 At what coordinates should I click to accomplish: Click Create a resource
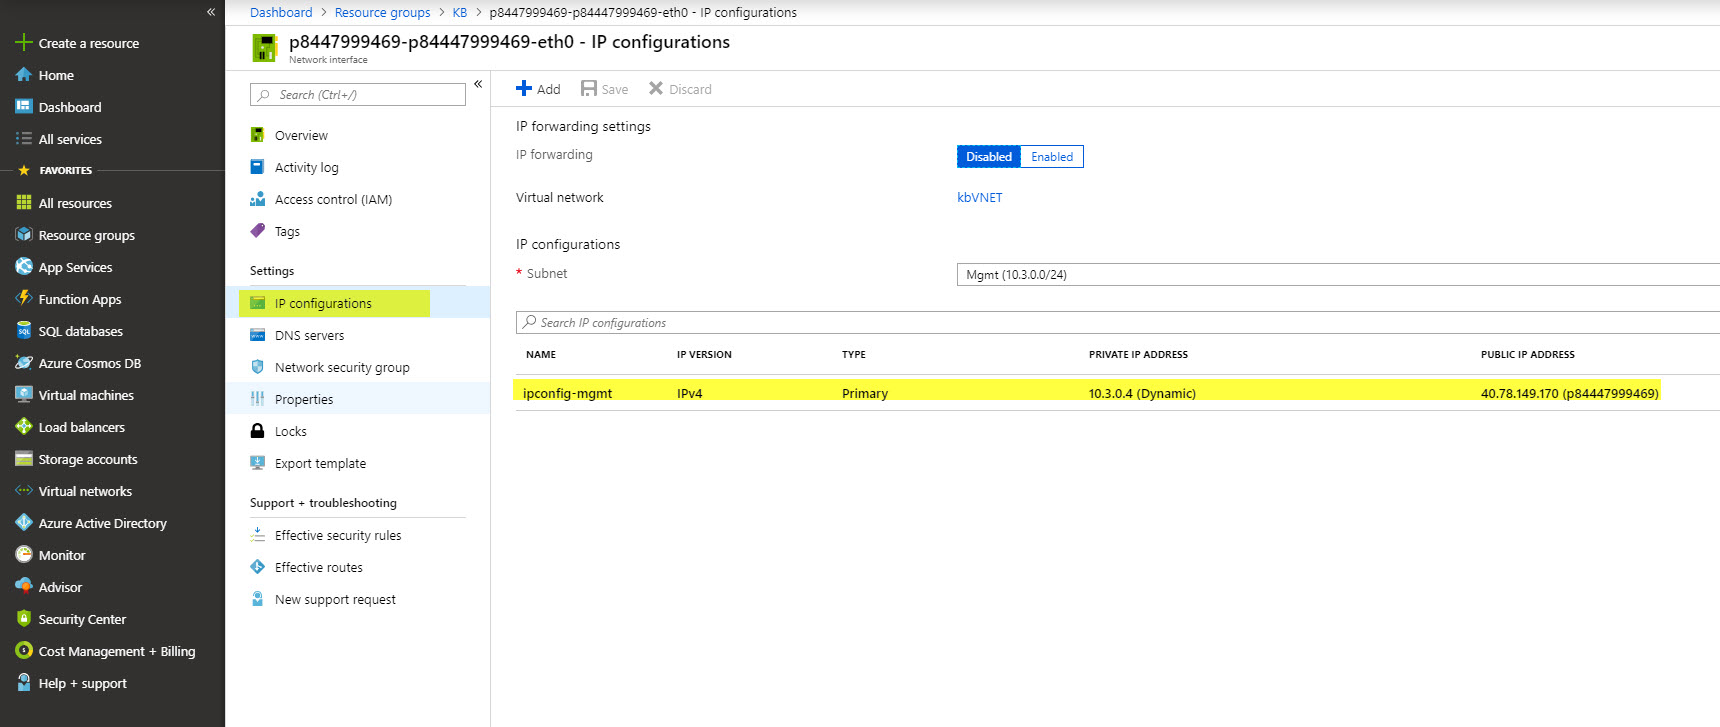[x=88, y=43]
